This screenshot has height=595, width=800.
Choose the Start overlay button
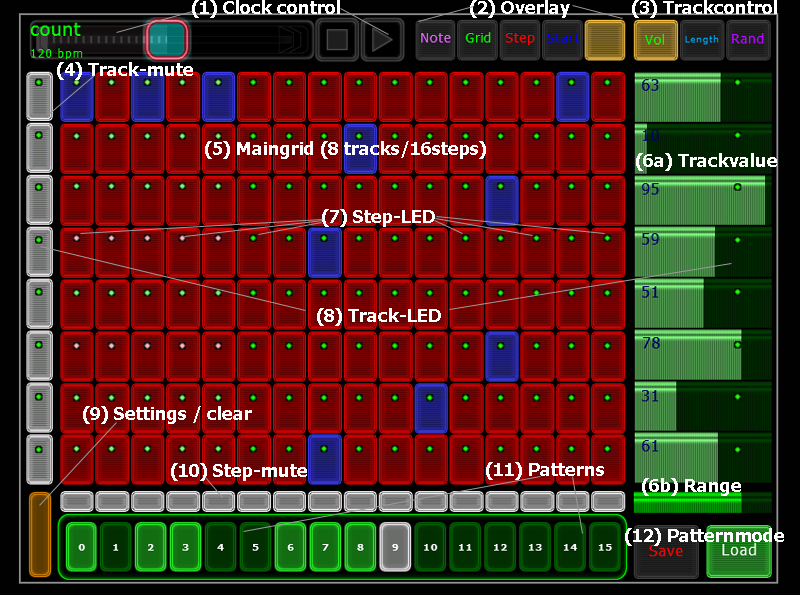click(562, 40)
